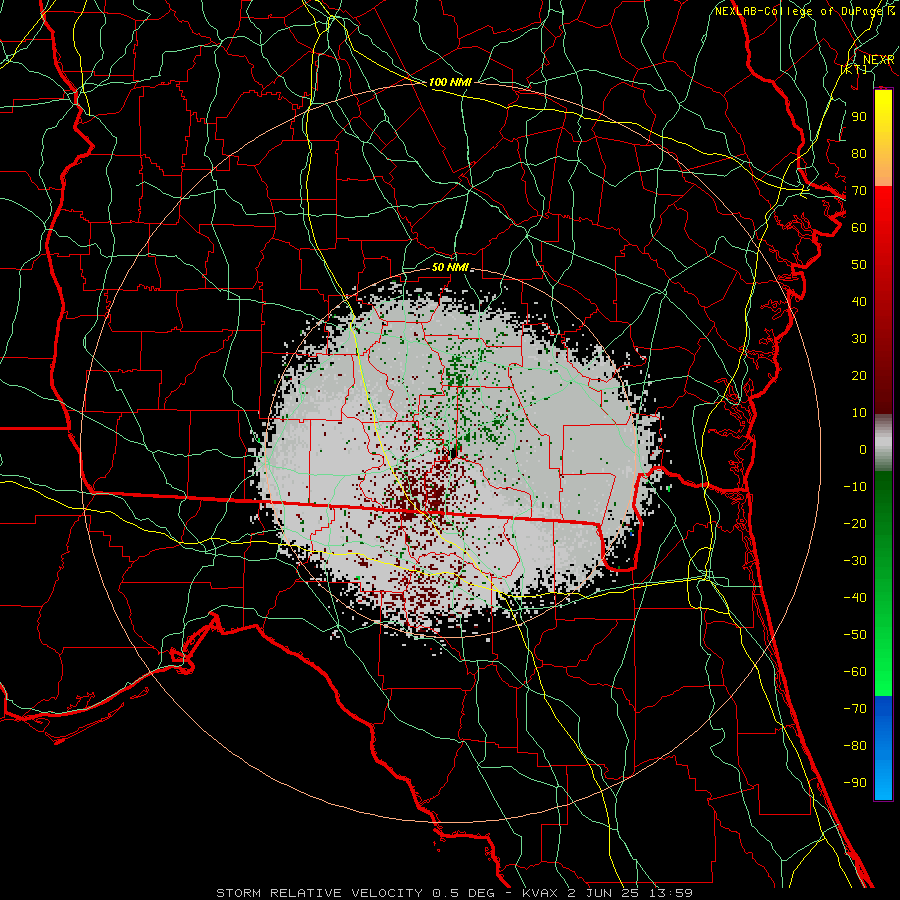Click the "80" value on velocity scale
Viewport: 900px width, 900px height.
(x=859, y=153)
